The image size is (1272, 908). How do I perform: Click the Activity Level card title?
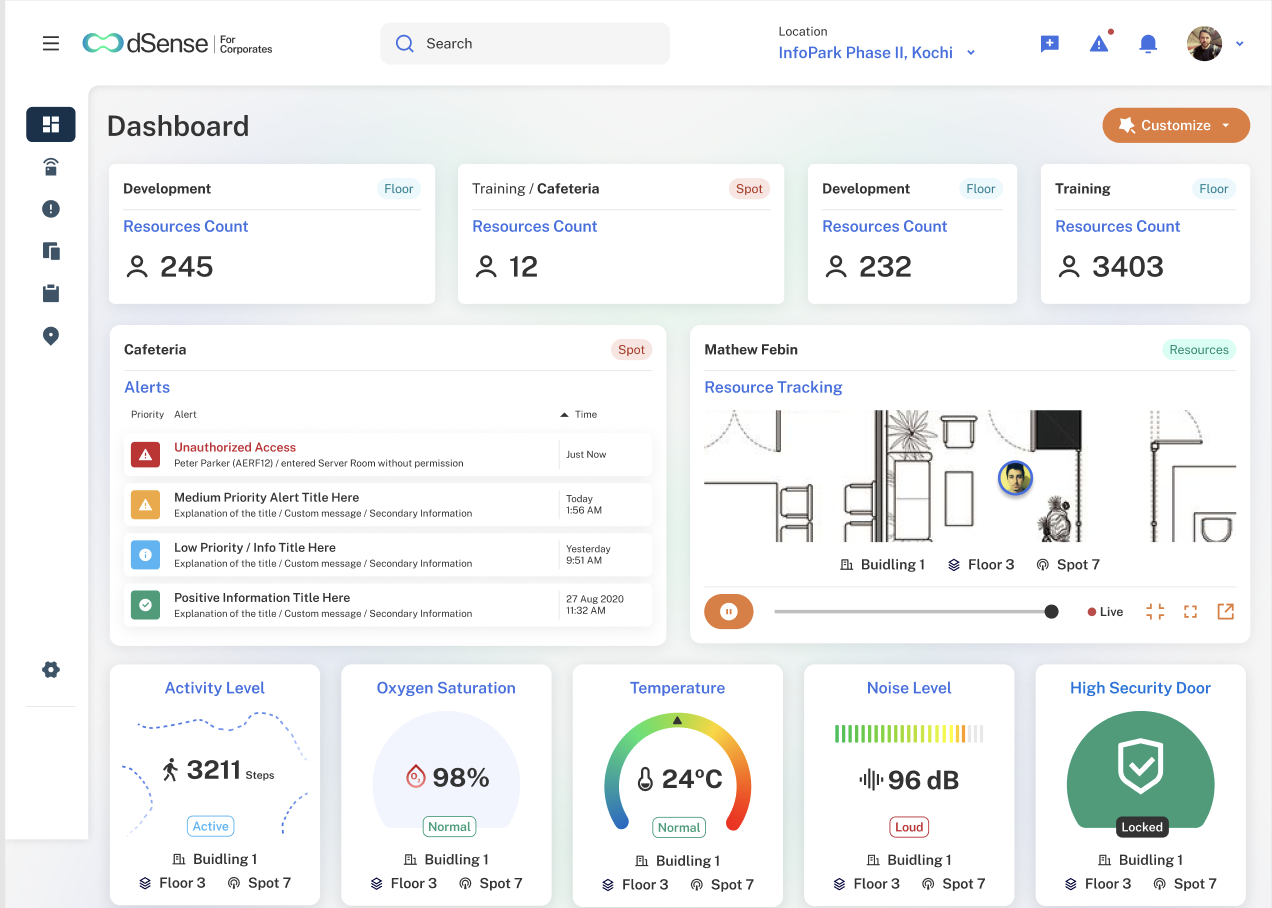point(215,688)
